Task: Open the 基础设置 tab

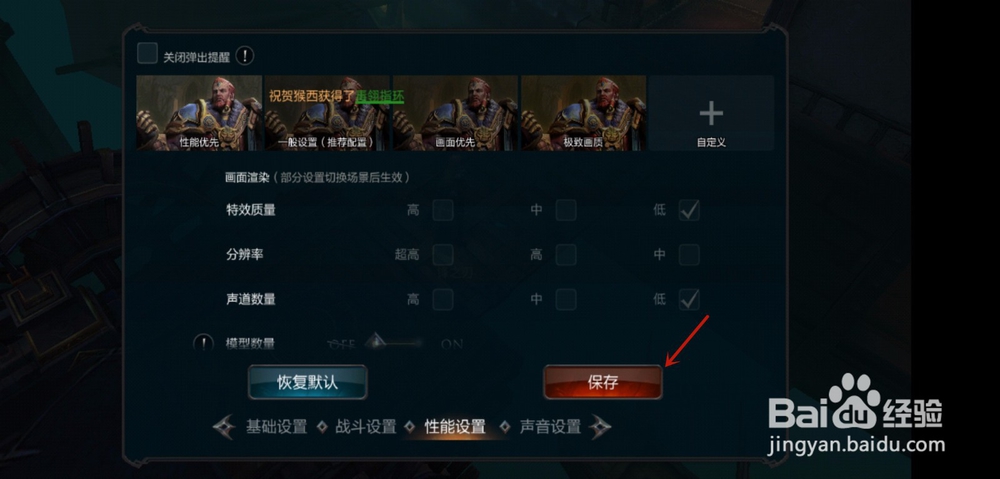Action: coord(276,427)
